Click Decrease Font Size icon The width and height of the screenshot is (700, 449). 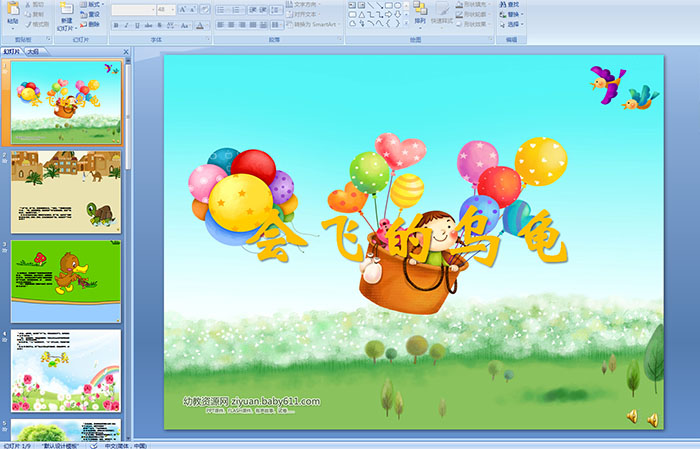tap(193, 10)
